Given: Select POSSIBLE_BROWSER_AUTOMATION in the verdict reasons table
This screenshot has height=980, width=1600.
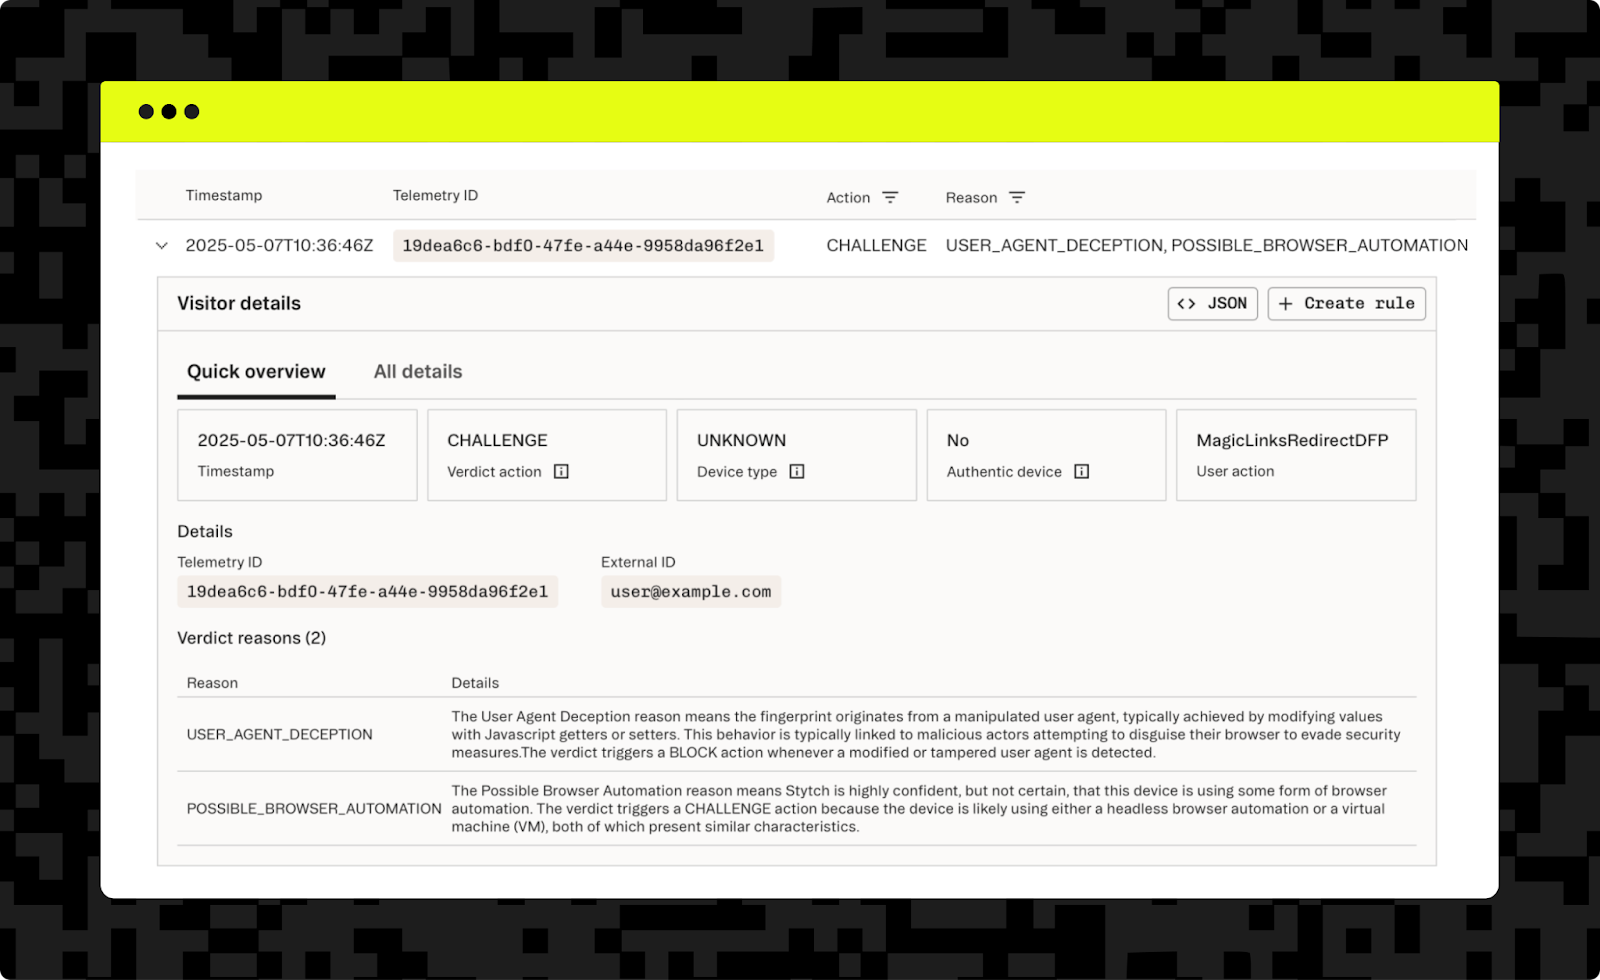Looking at the screenshot, I should click(314, 809).
